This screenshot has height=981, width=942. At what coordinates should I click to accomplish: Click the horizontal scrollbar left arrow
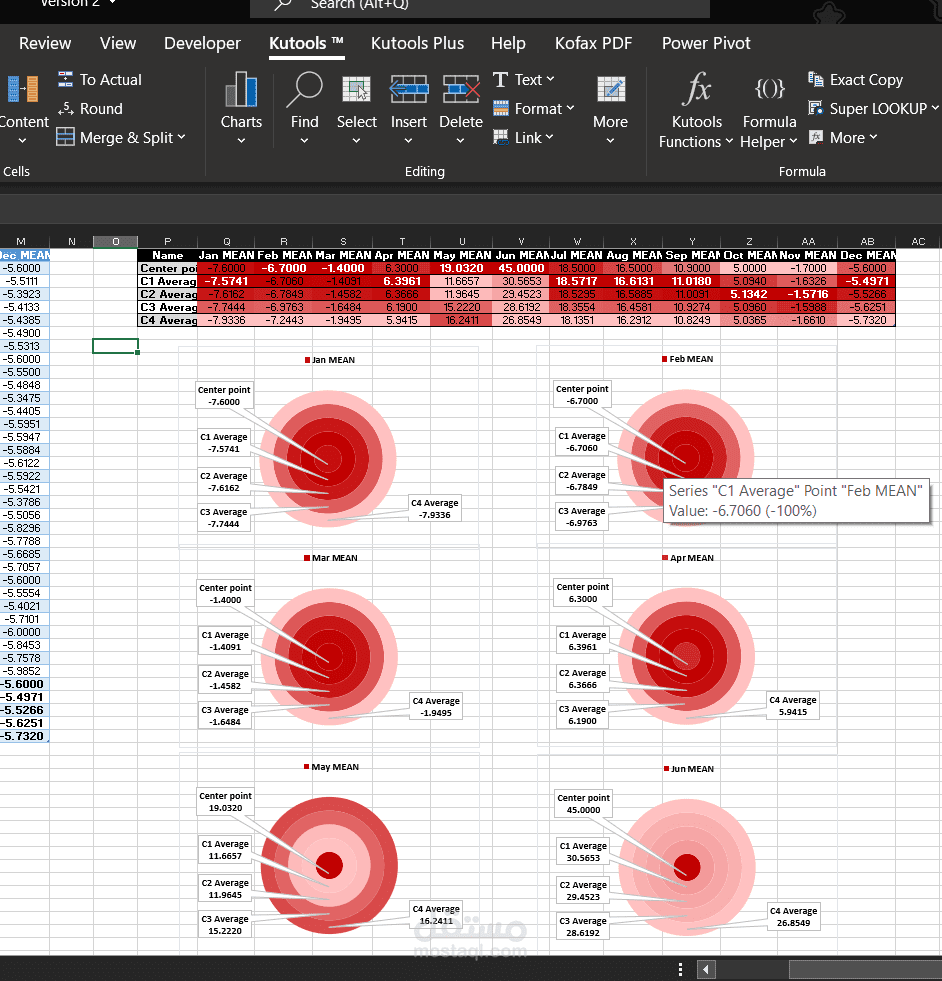(x=706, y=970)
